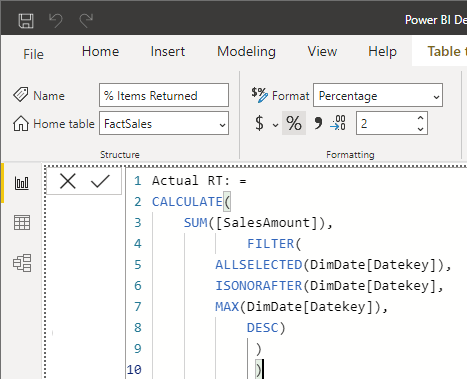This screenshot has height=379, width=467.
Task: Open the Format Percentage dropdown
Action: 378,96
